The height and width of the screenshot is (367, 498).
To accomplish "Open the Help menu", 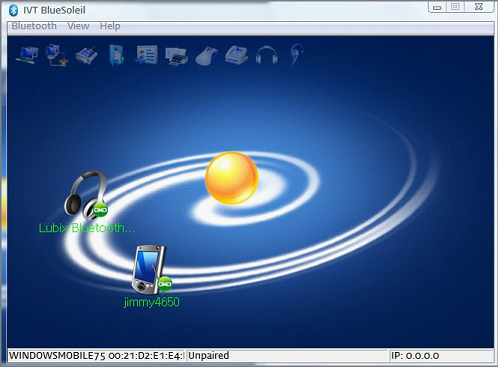I will [110, 26].
